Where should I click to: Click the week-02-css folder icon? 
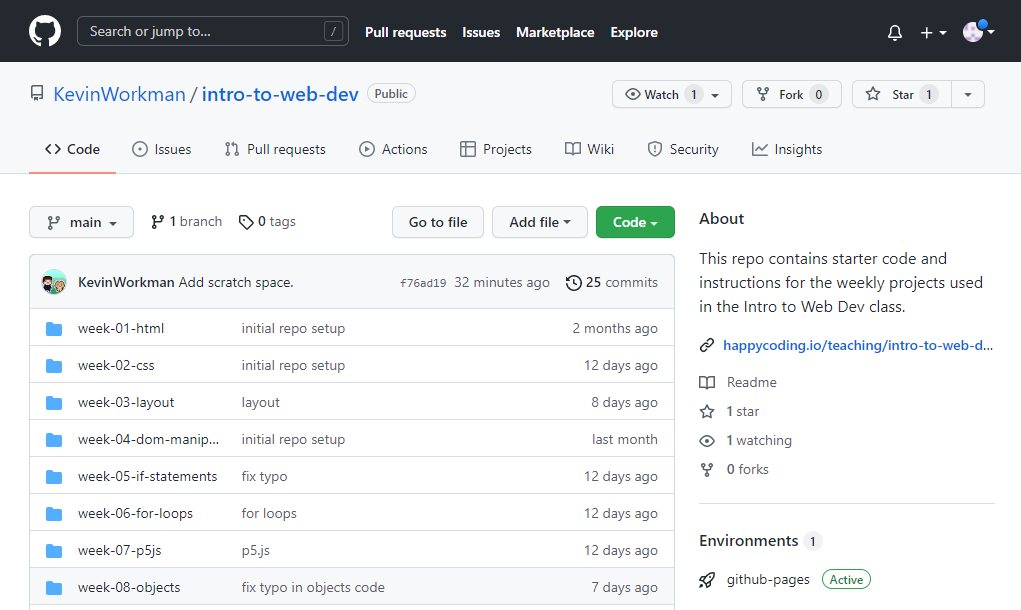click(x=54, y=366)
